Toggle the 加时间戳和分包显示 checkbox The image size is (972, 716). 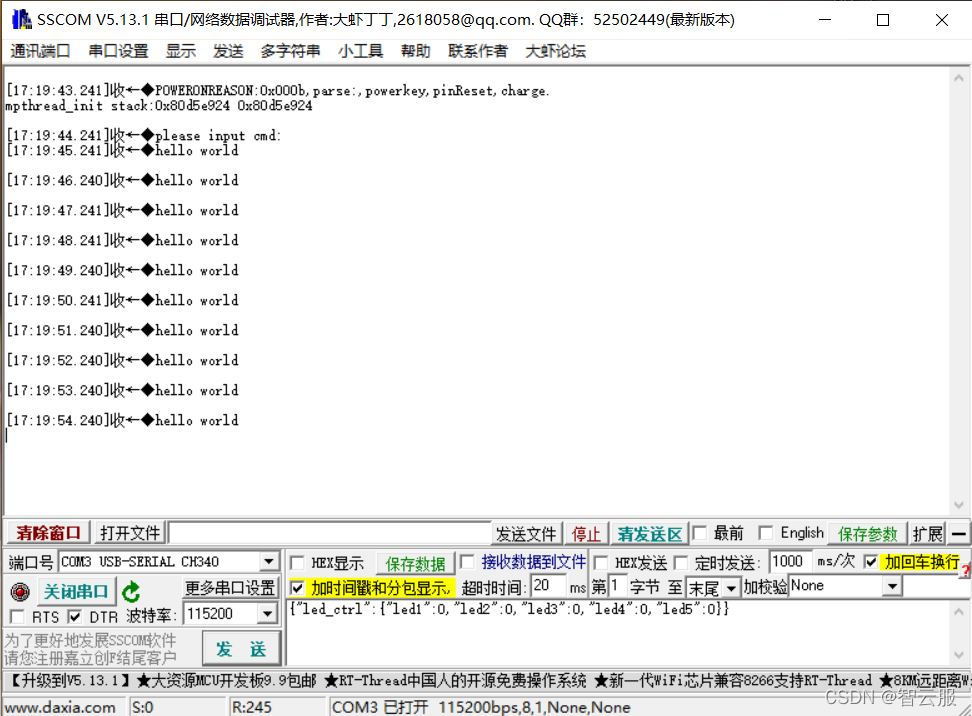point(297,588)
